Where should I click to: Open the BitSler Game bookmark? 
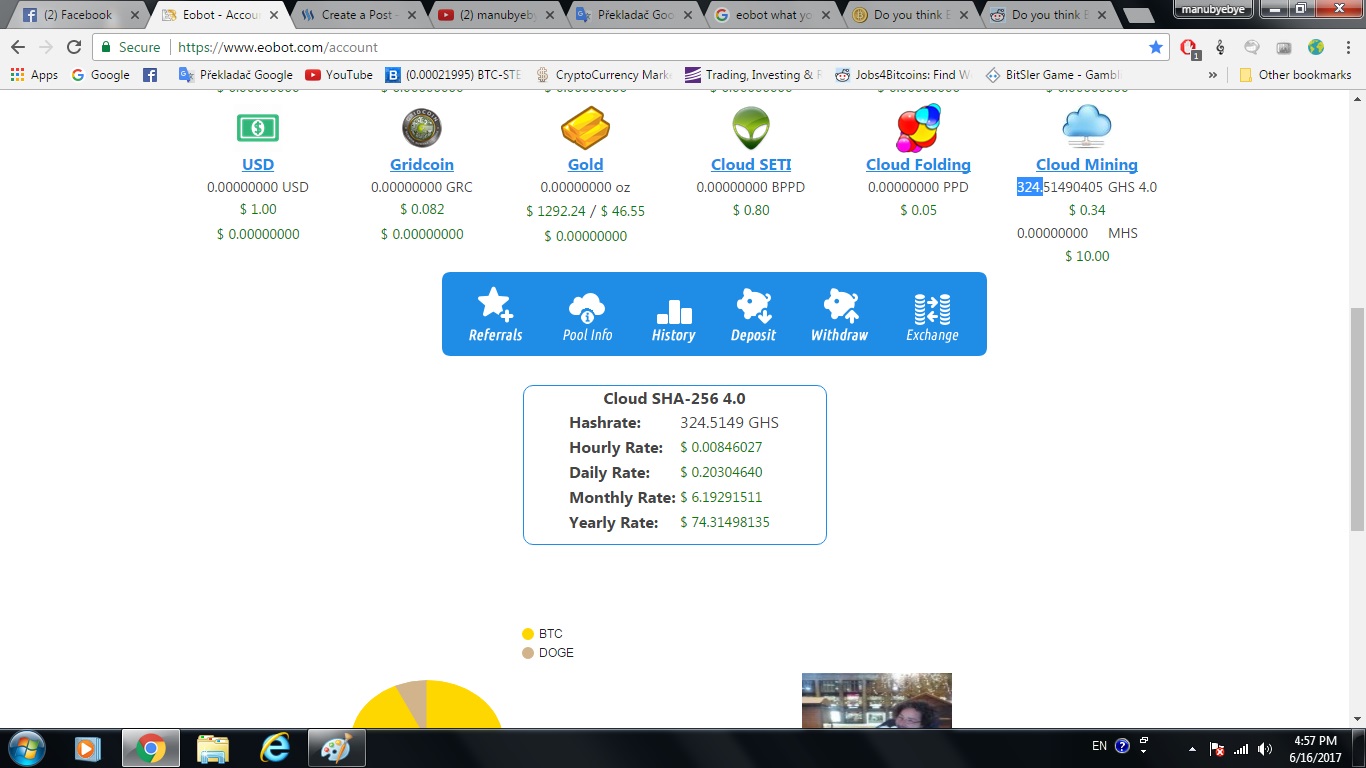click(1053, 75)
